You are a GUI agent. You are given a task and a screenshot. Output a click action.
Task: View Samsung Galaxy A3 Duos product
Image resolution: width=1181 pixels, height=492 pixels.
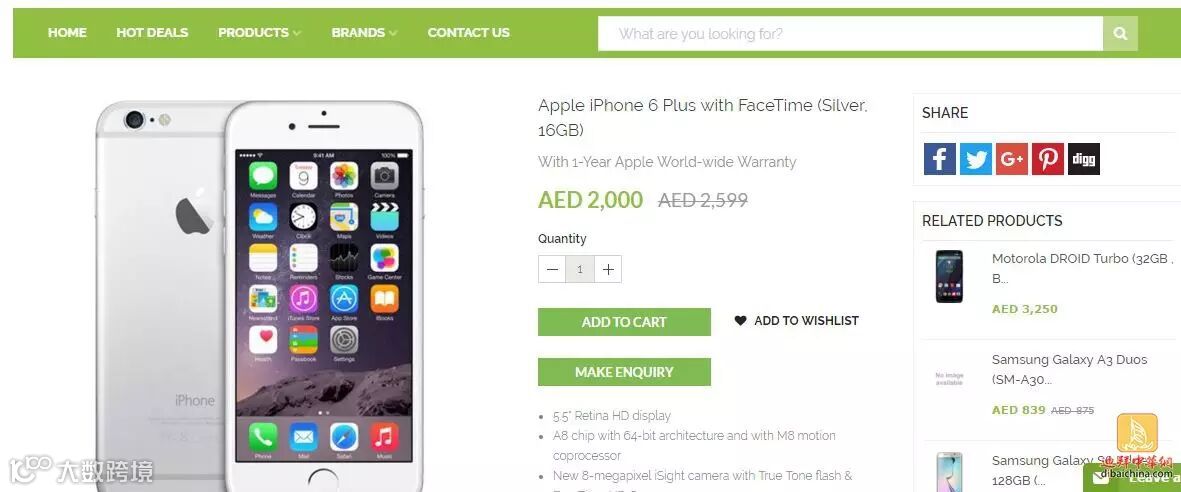tap(1069, 369)
